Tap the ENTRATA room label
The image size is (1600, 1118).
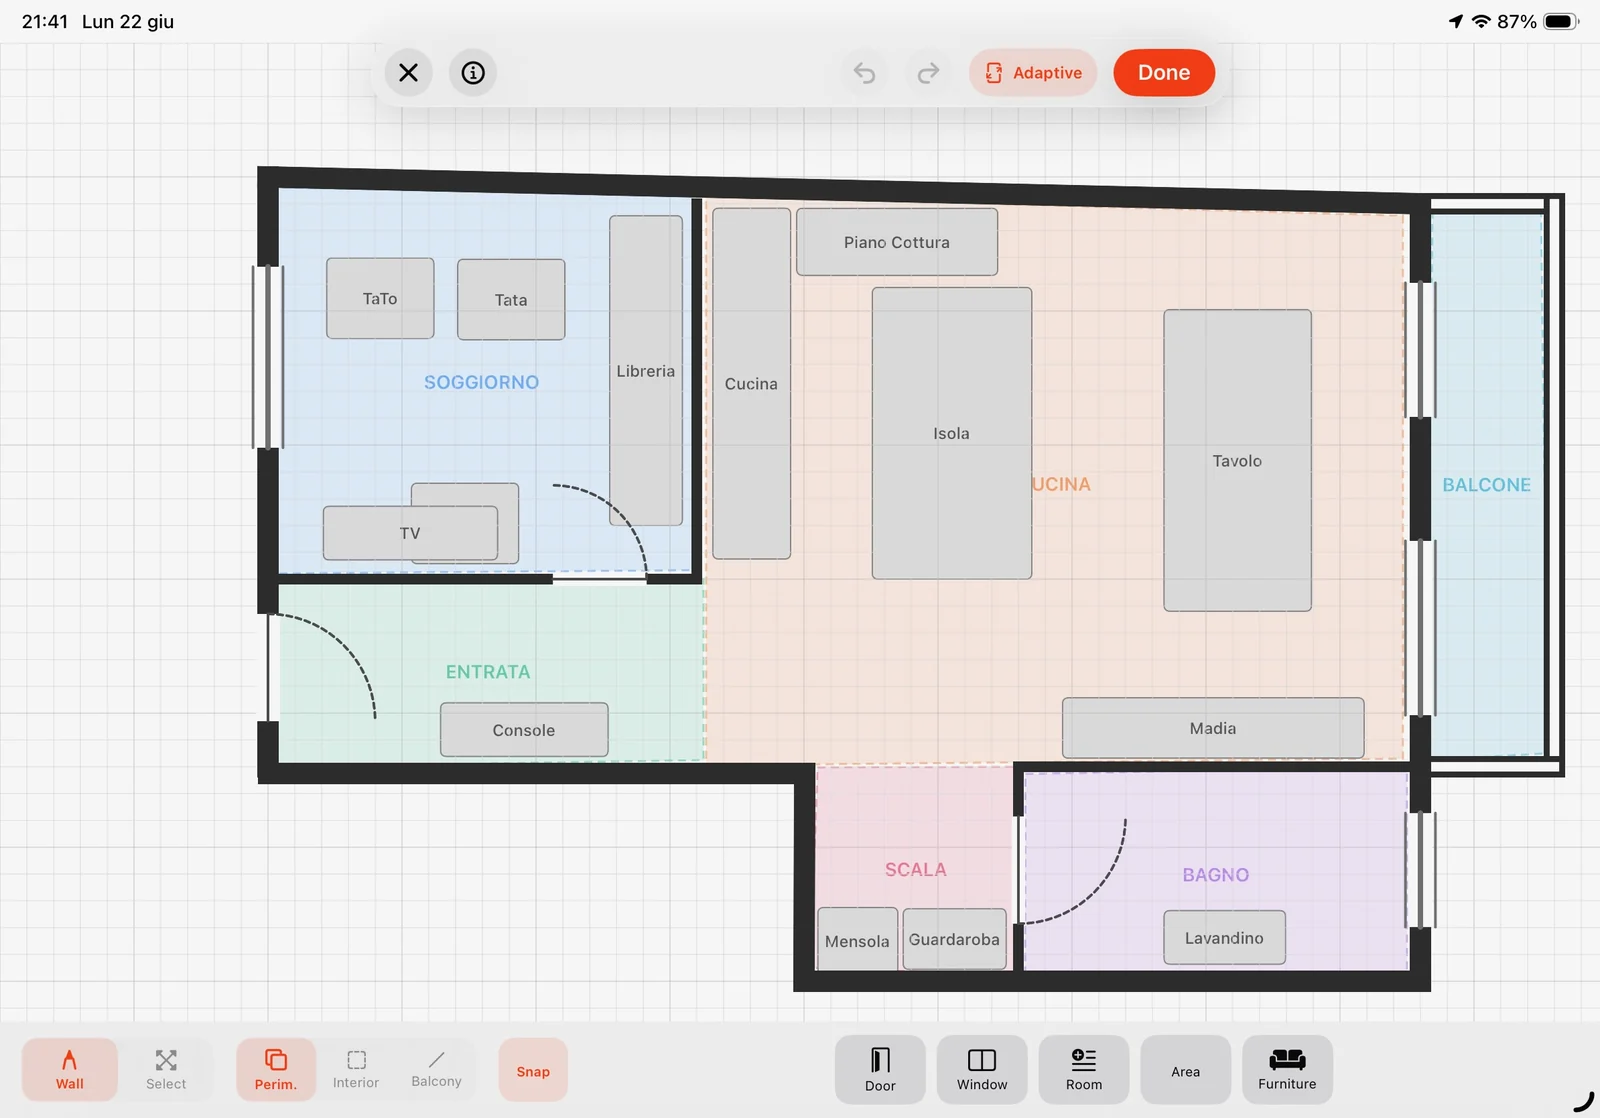click(x=488, y=672)
